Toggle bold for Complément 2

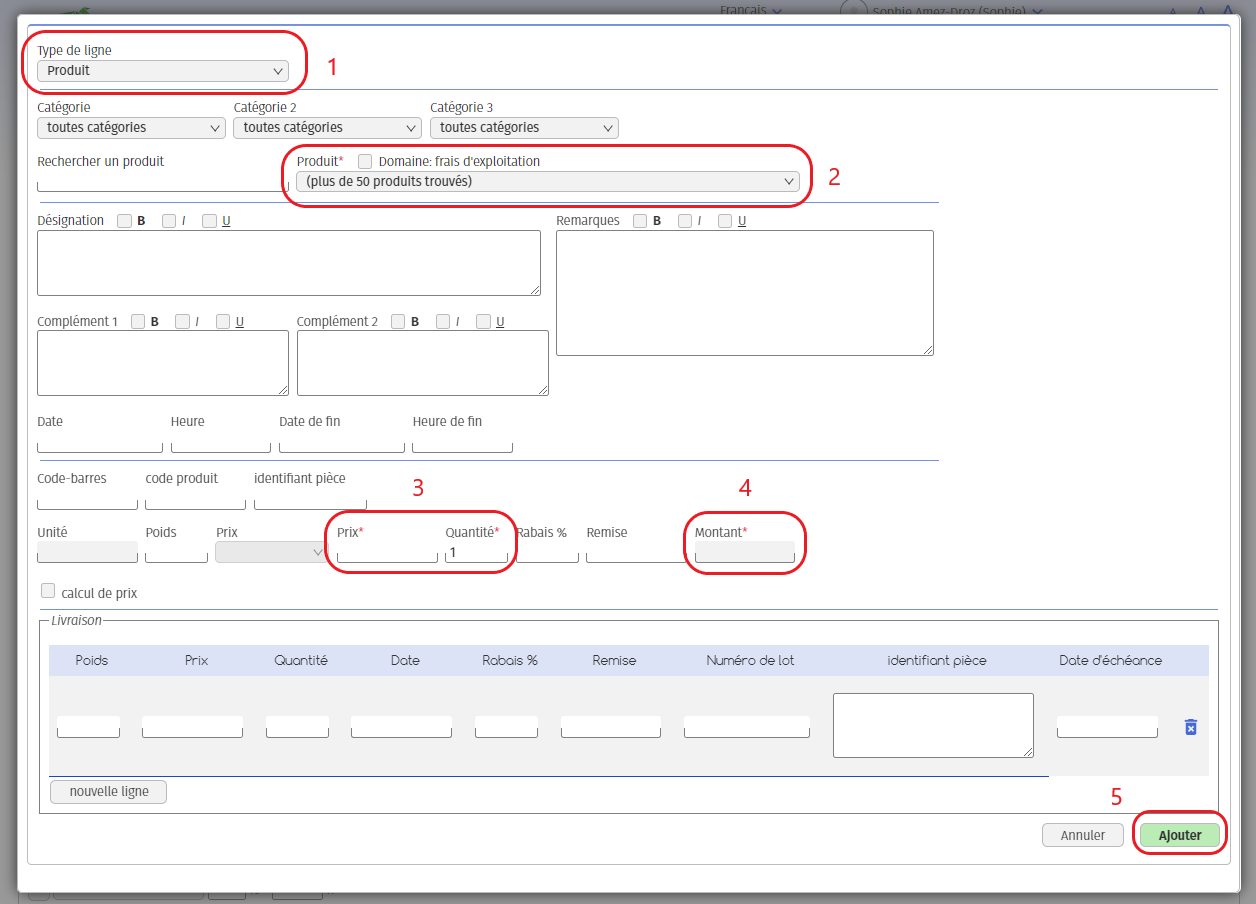pyautogui.click(x=398, y=322)
